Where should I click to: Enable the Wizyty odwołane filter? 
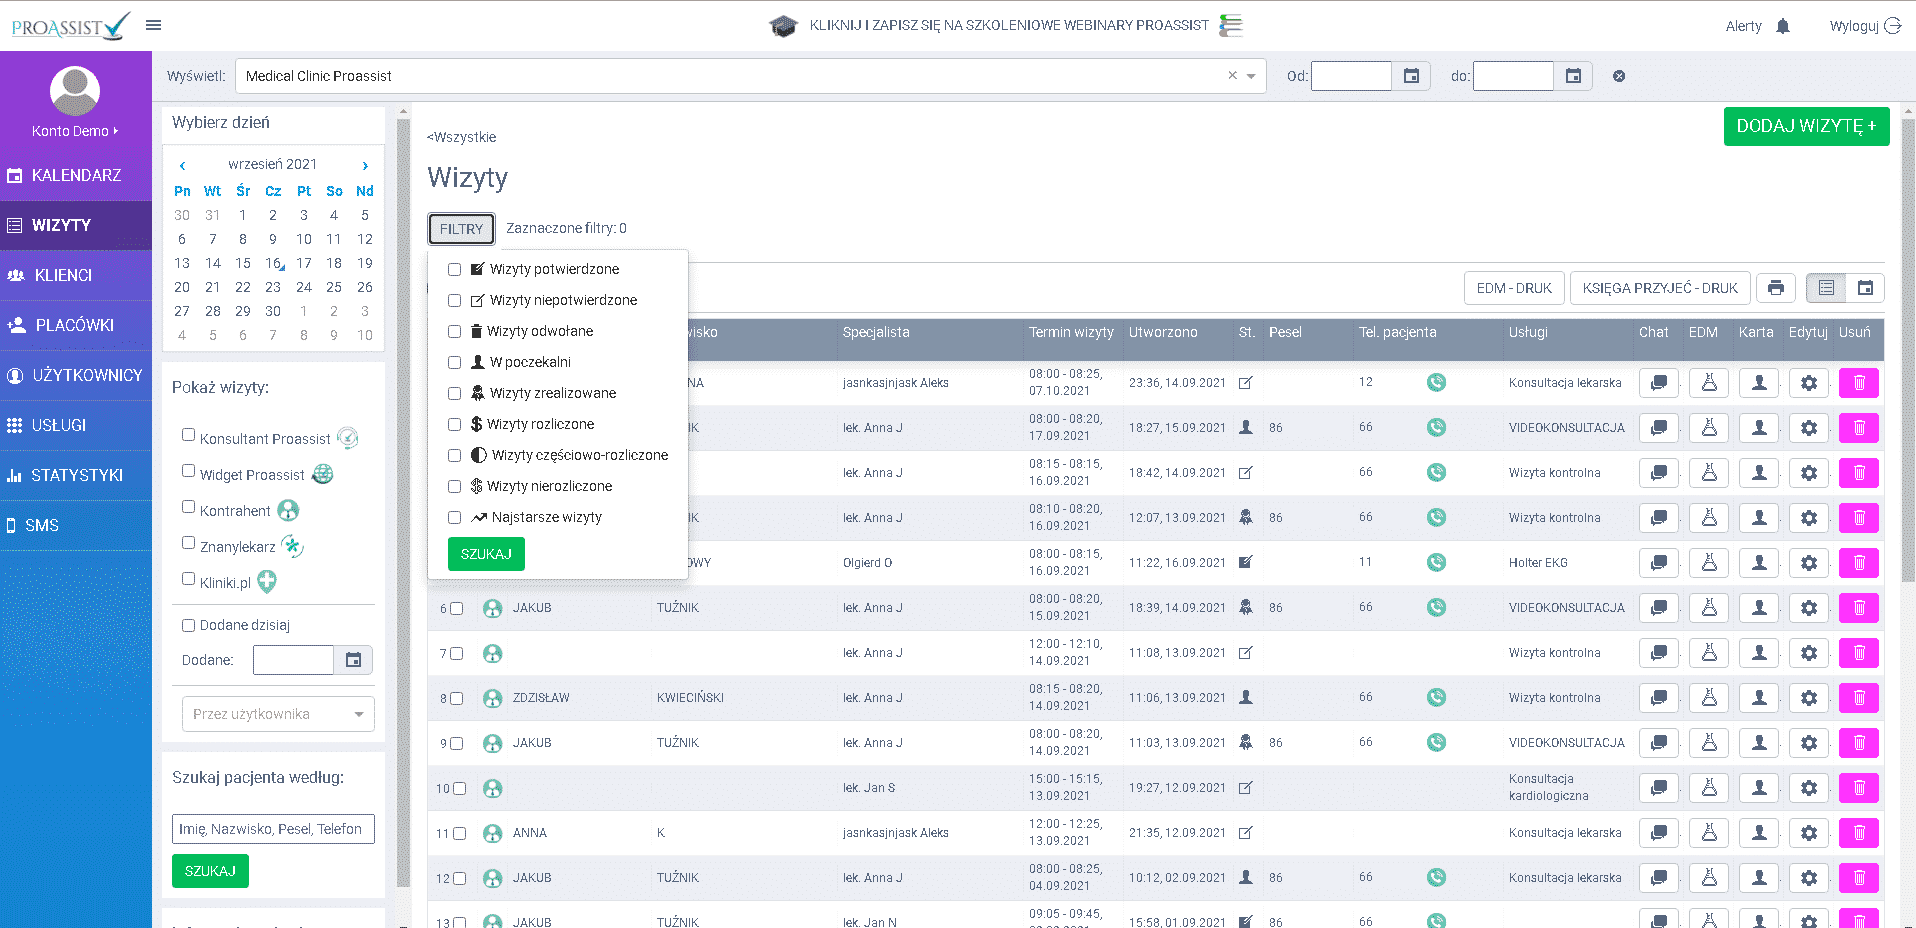tap(455, 332)
